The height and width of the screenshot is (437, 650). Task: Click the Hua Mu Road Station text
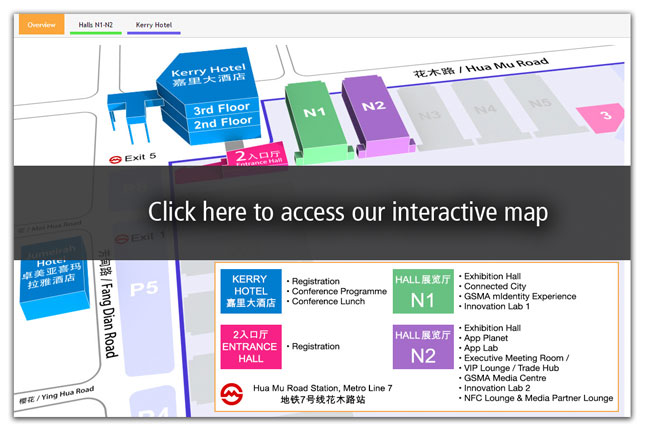[323, 388]
